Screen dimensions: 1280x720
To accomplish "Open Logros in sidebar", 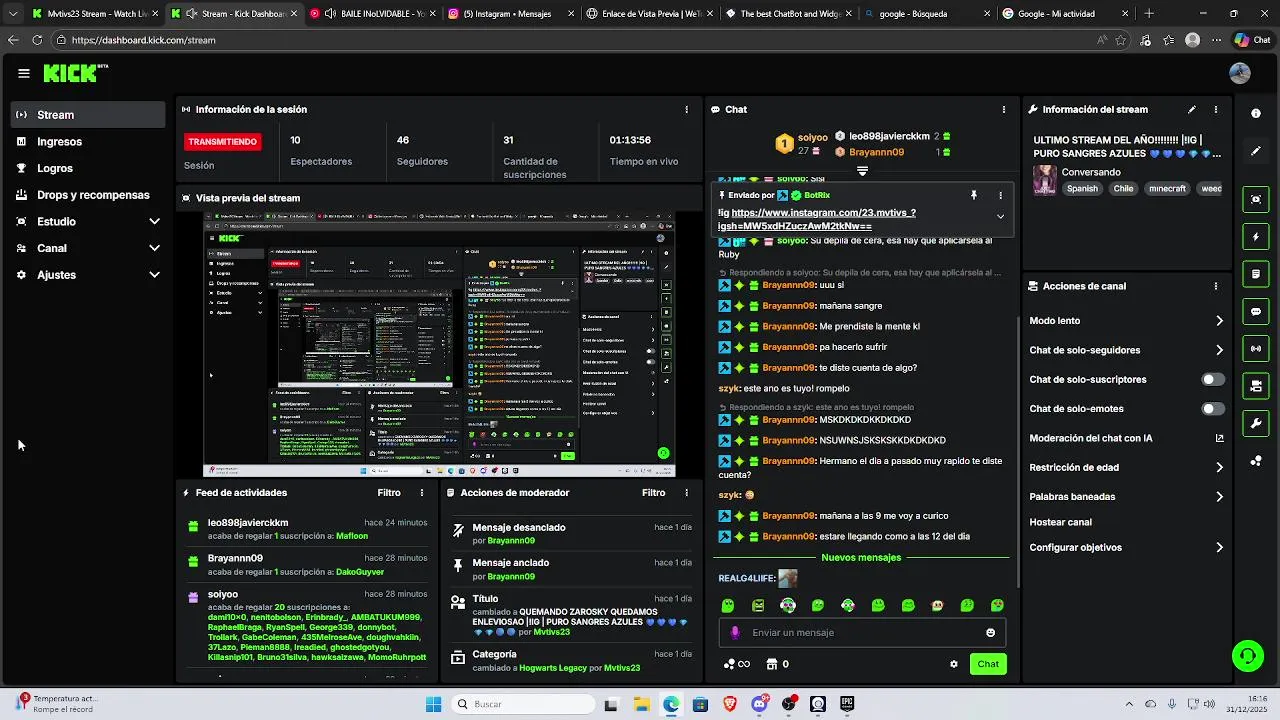I will 88,168.
